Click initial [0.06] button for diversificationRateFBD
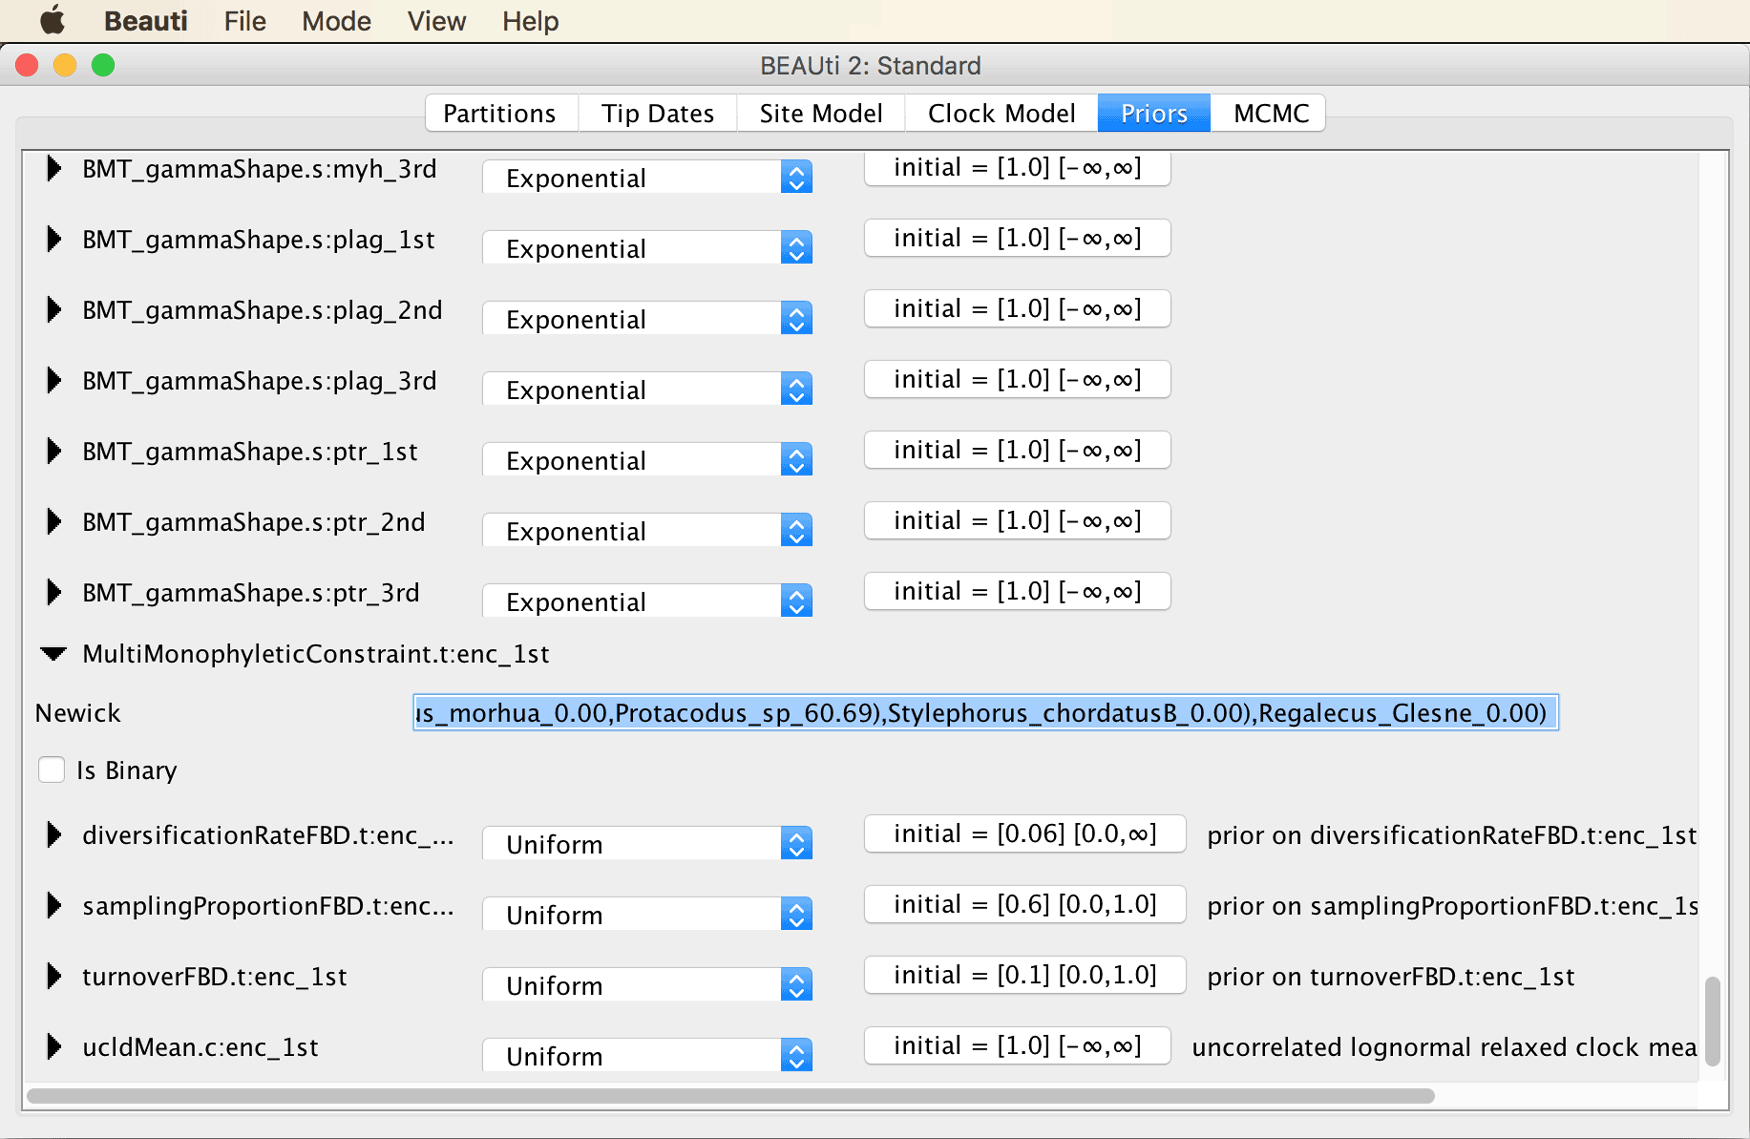Screen dimensions: 1750x1139 1025,834
